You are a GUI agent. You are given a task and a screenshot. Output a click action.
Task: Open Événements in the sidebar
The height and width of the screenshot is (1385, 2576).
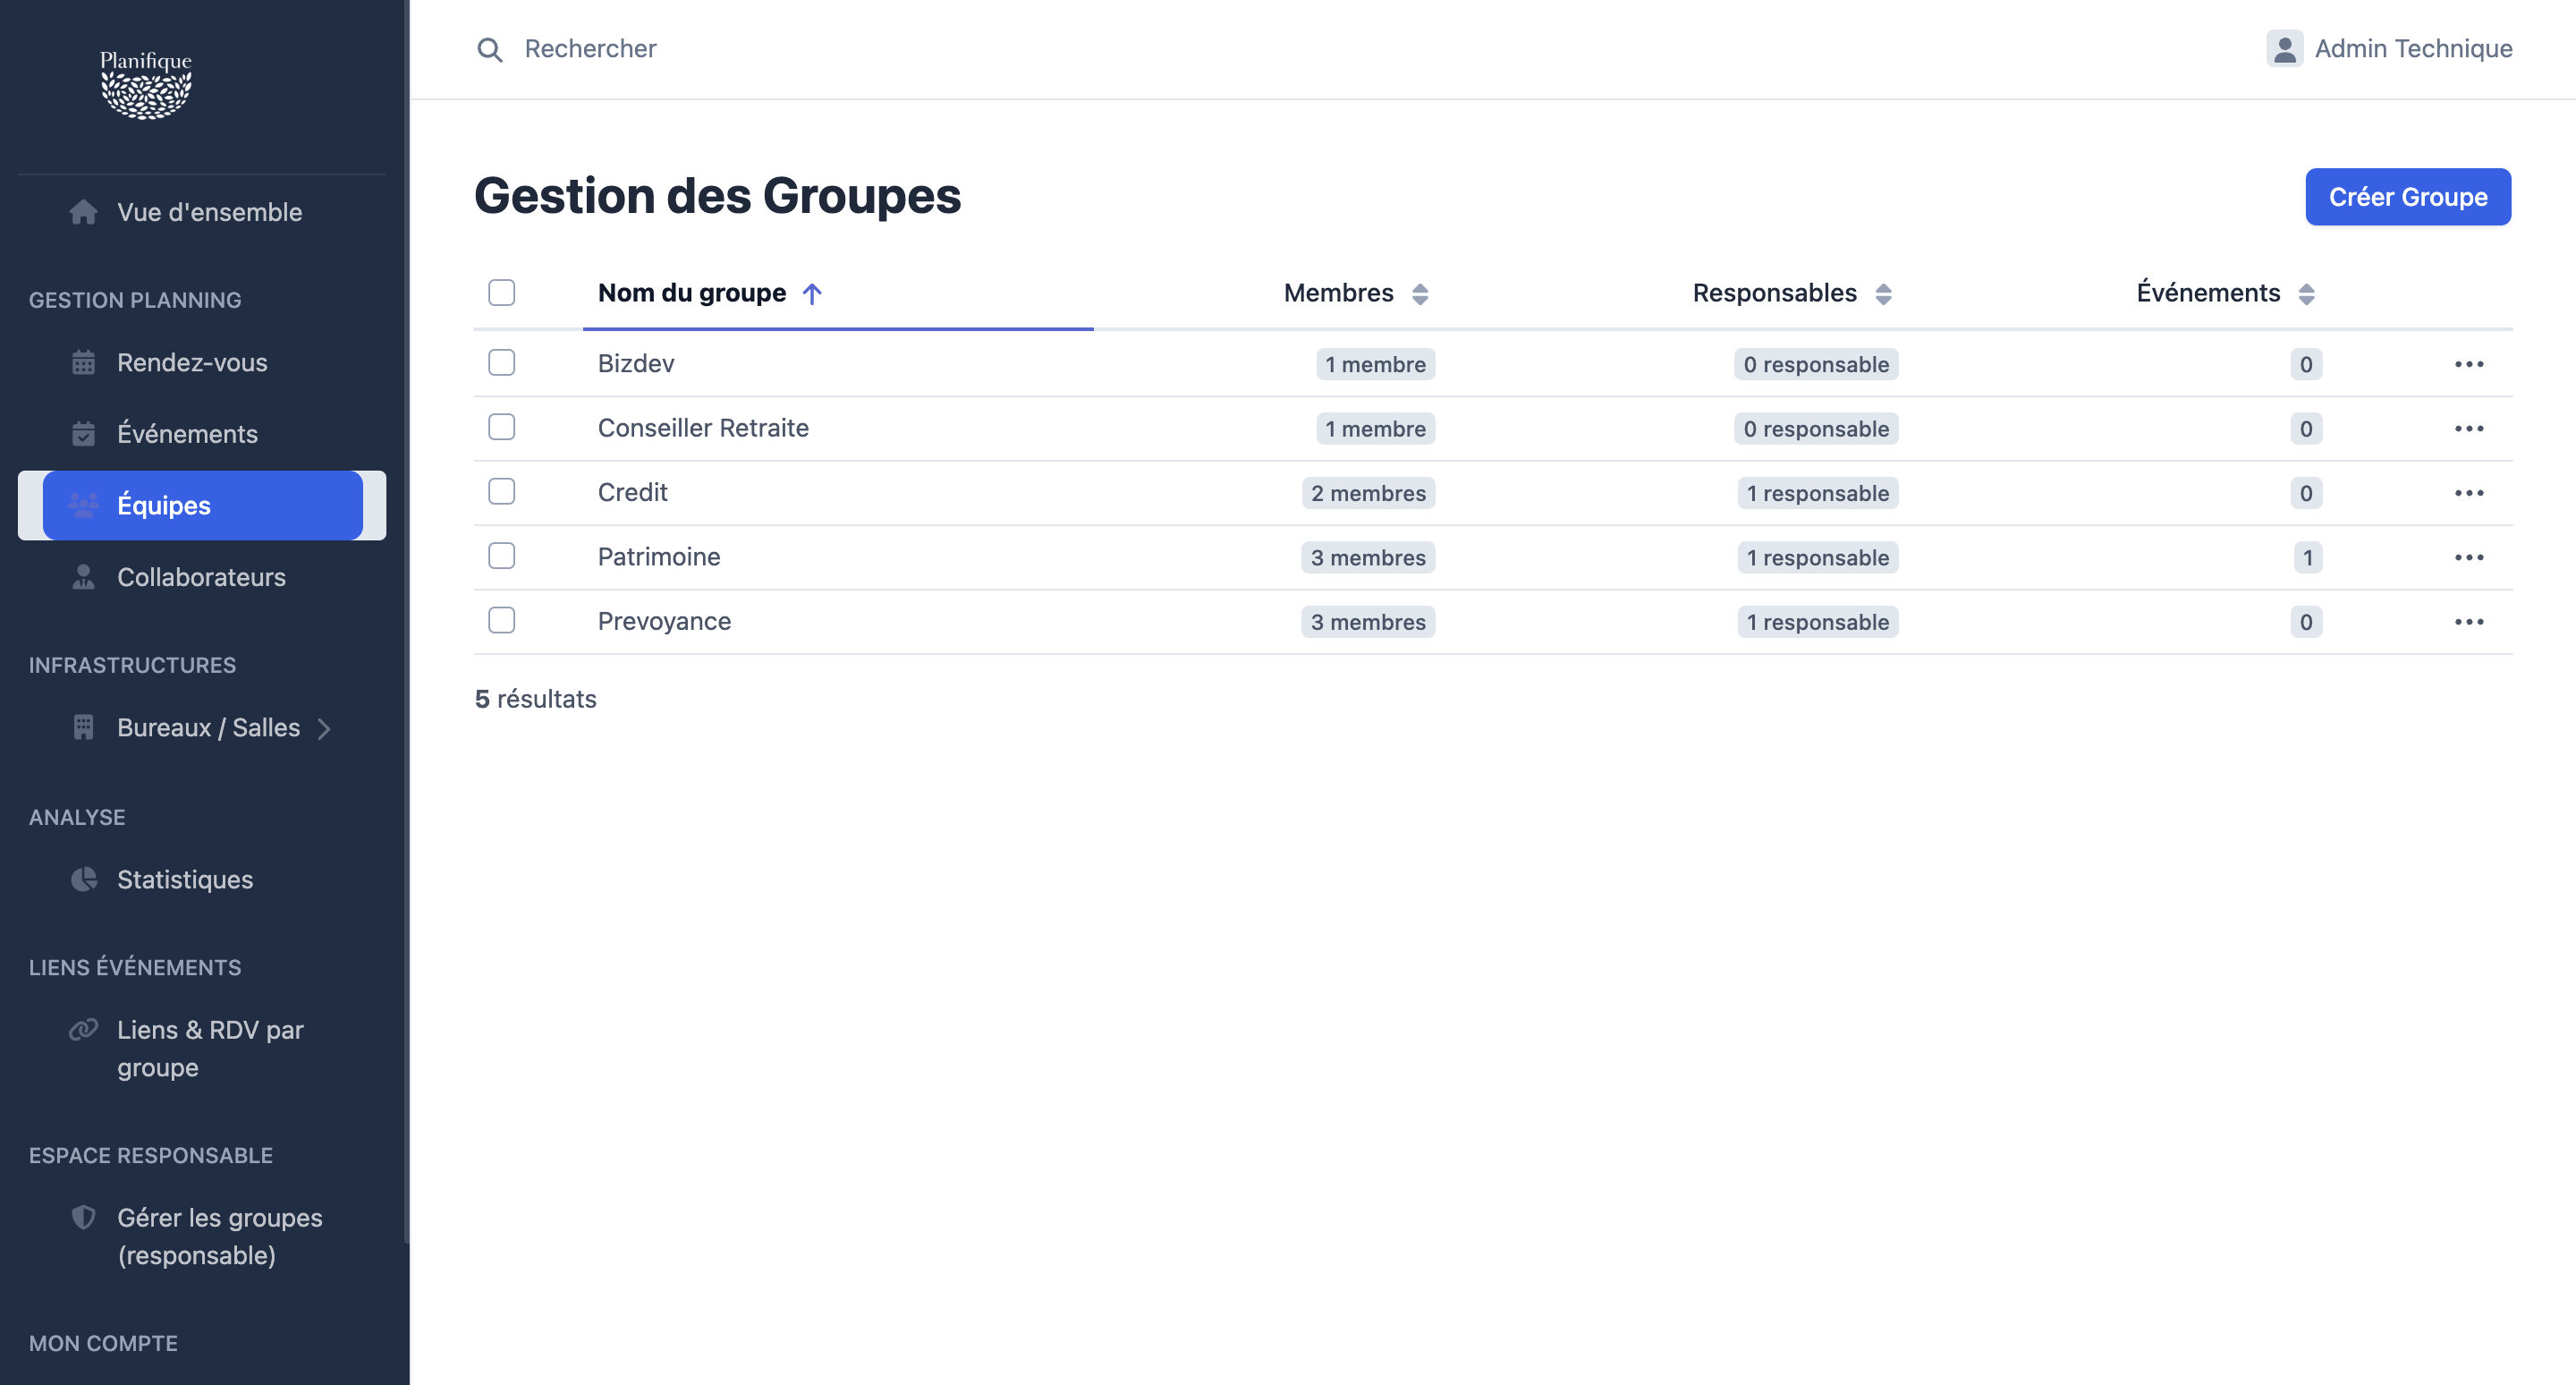pos(202,434)
